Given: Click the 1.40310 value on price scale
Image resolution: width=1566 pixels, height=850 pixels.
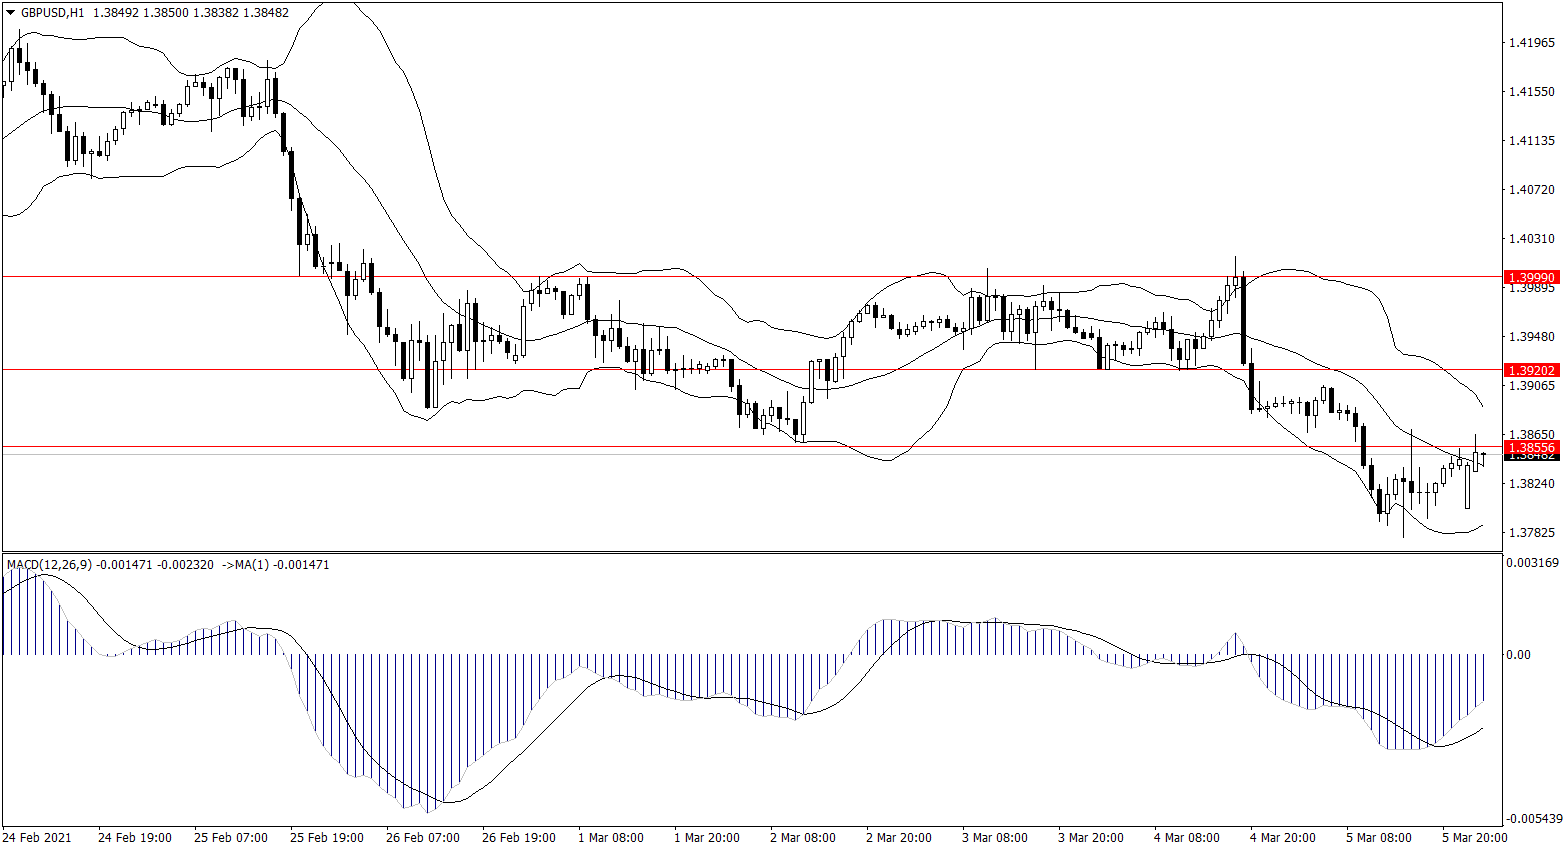Looking at the screenshot, I should (1531, 239).
